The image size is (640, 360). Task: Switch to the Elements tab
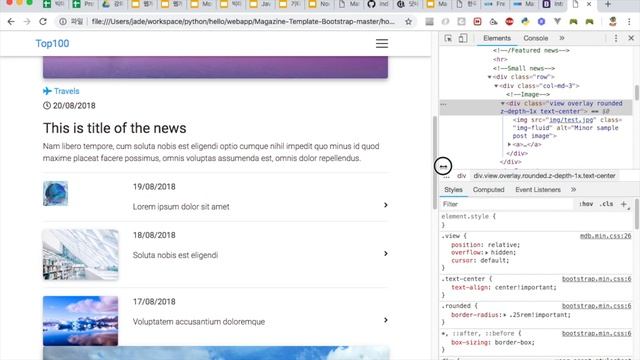[497, 38]
